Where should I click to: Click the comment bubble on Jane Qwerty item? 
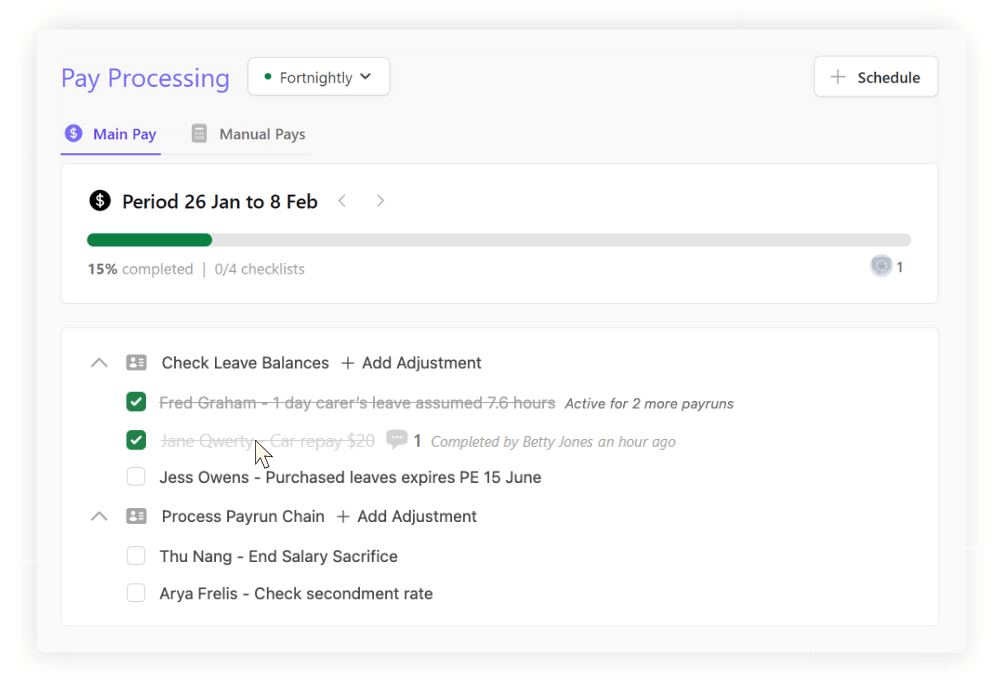[x=397, y=440]
